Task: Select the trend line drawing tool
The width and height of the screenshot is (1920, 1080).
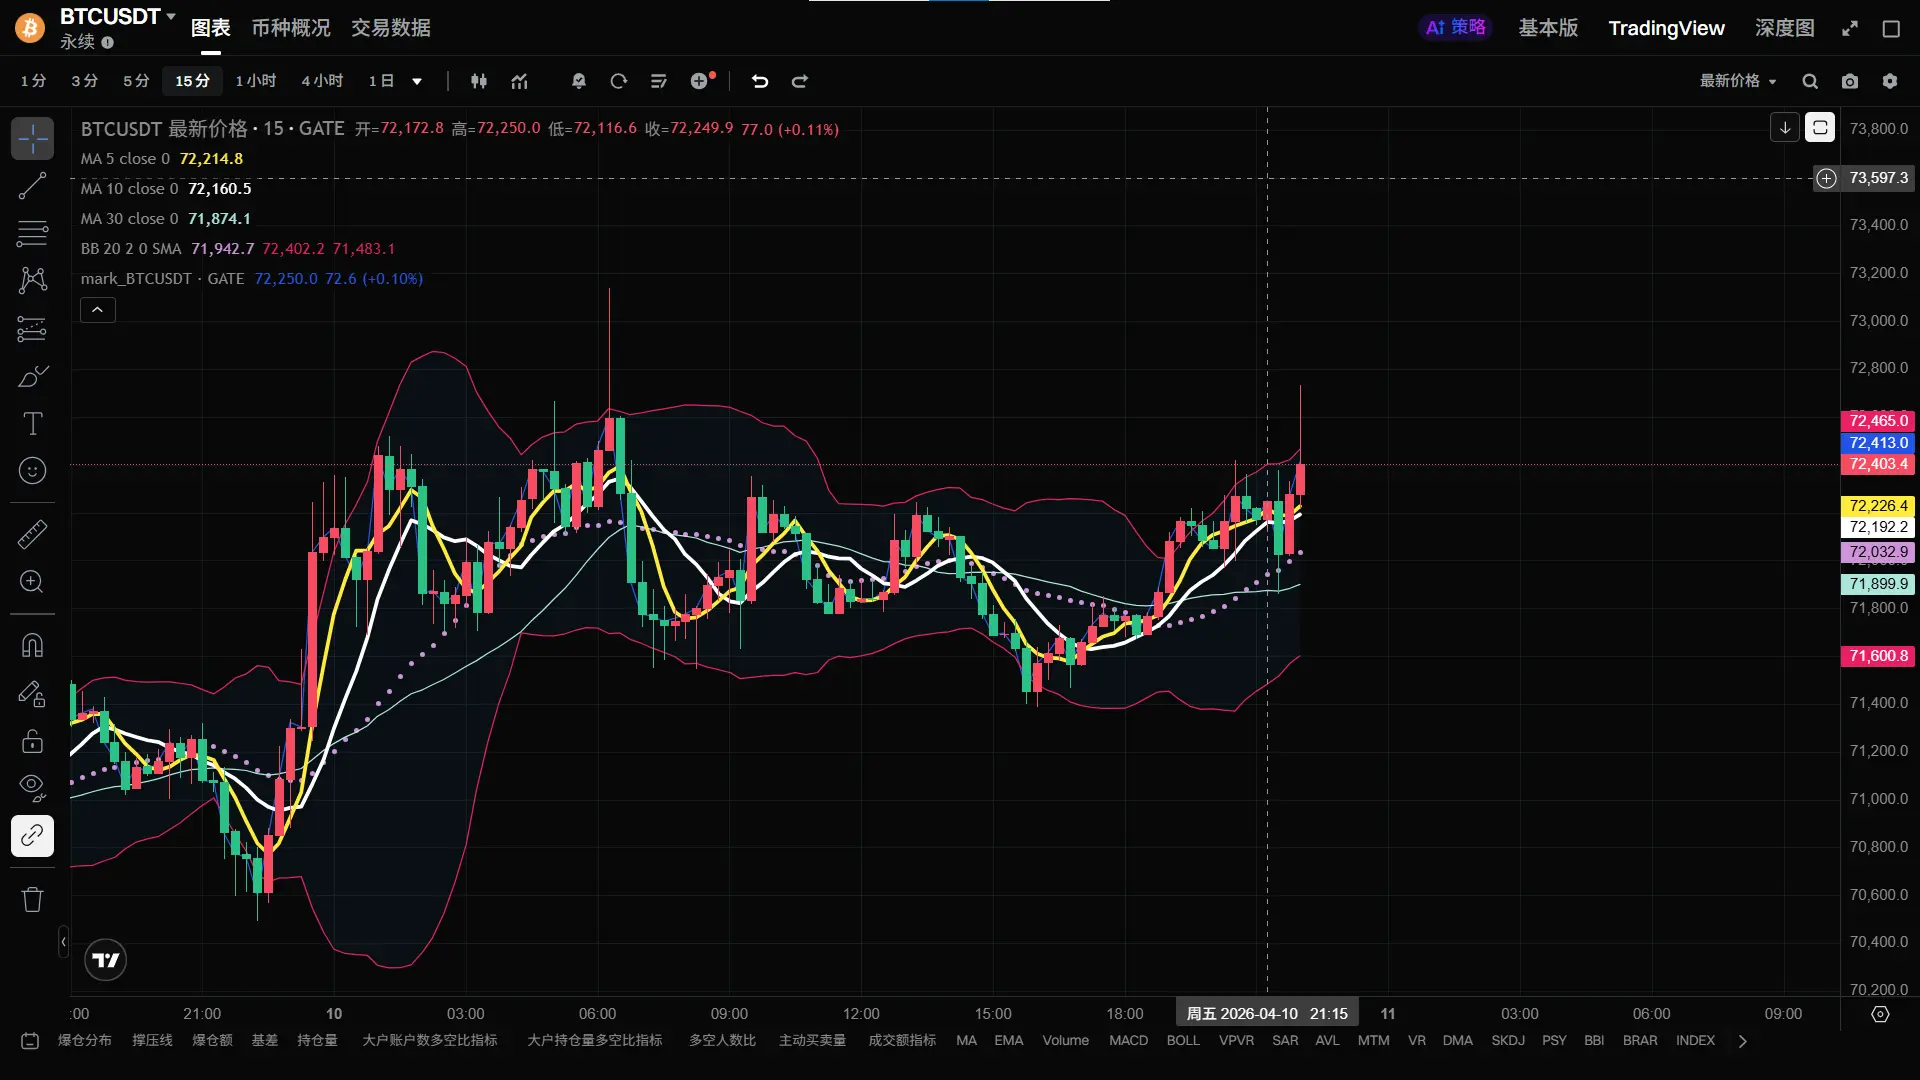Action: [x=32, y=185]
